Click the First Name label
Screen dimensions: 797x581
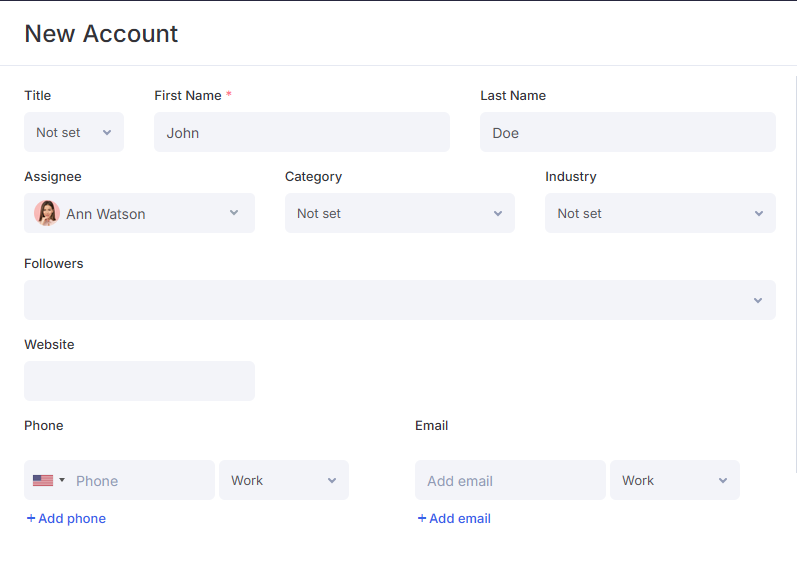coord(188,96)
